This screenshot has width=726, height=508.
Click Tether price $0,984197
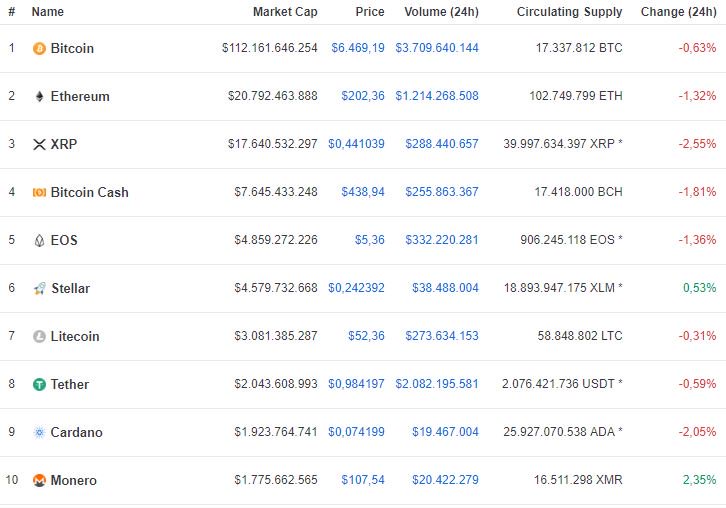click(x=357, y=384)
